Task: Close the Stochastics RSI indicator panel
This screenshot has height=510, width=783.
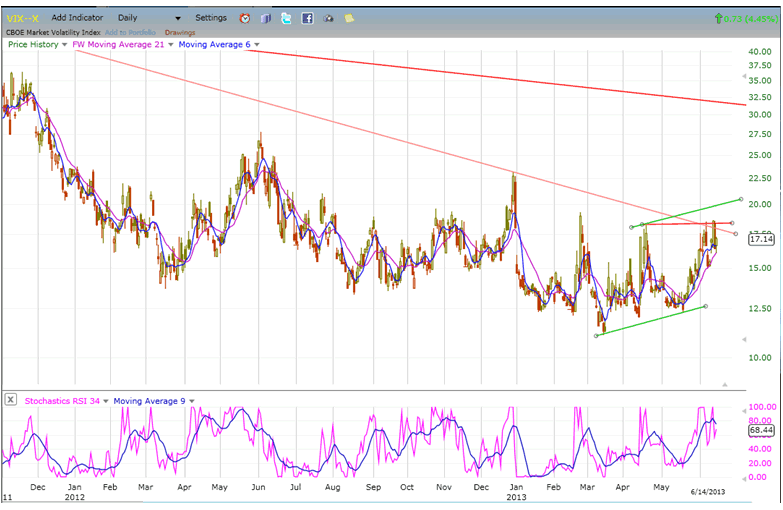Action: (x=10, y=400)
